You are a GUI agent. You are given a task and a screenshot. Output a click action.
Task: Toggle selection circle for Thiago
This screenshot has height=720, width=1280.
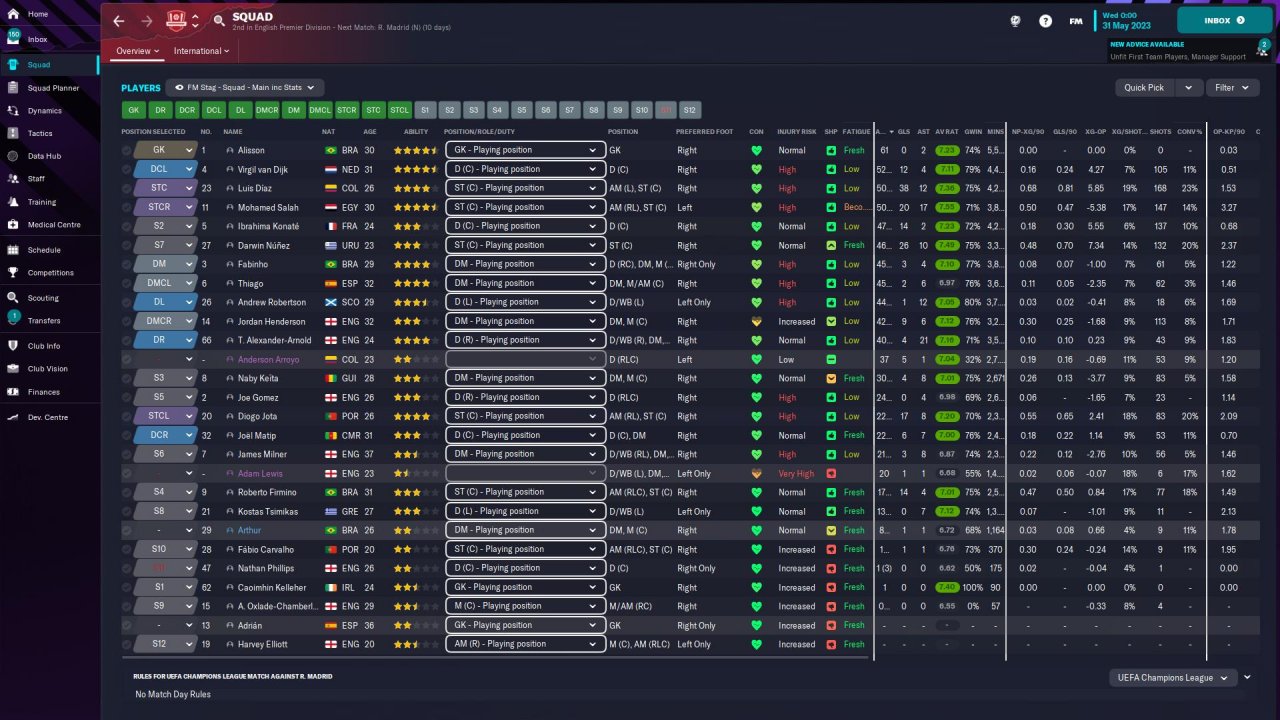point(126,283)
